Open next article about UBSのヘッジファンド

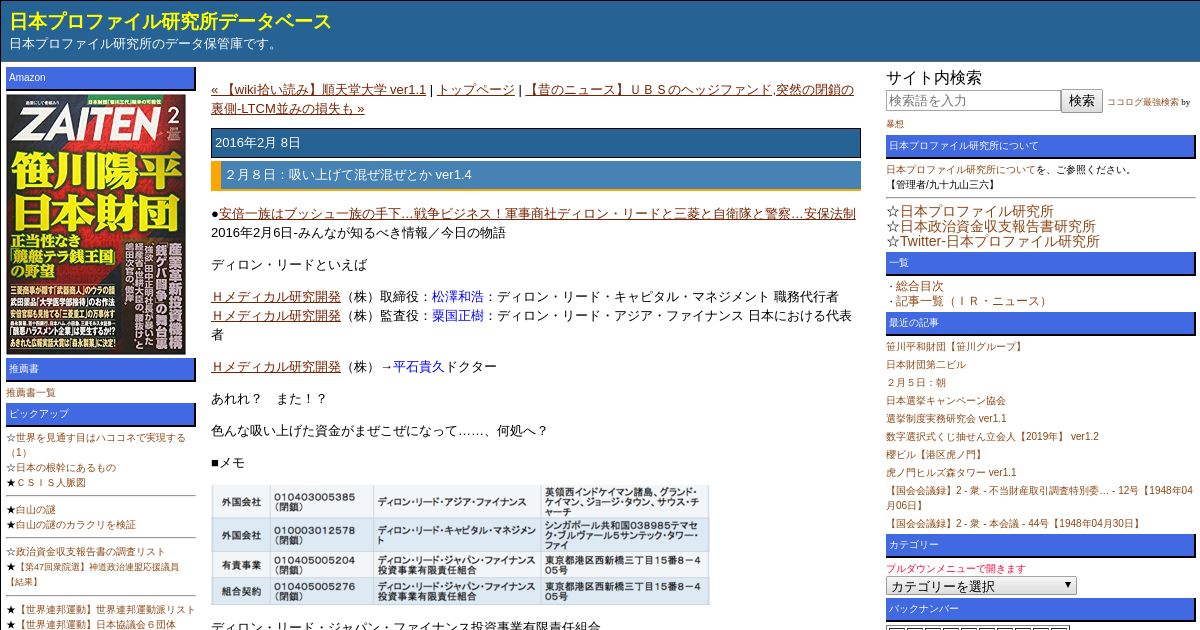[532, 98]
